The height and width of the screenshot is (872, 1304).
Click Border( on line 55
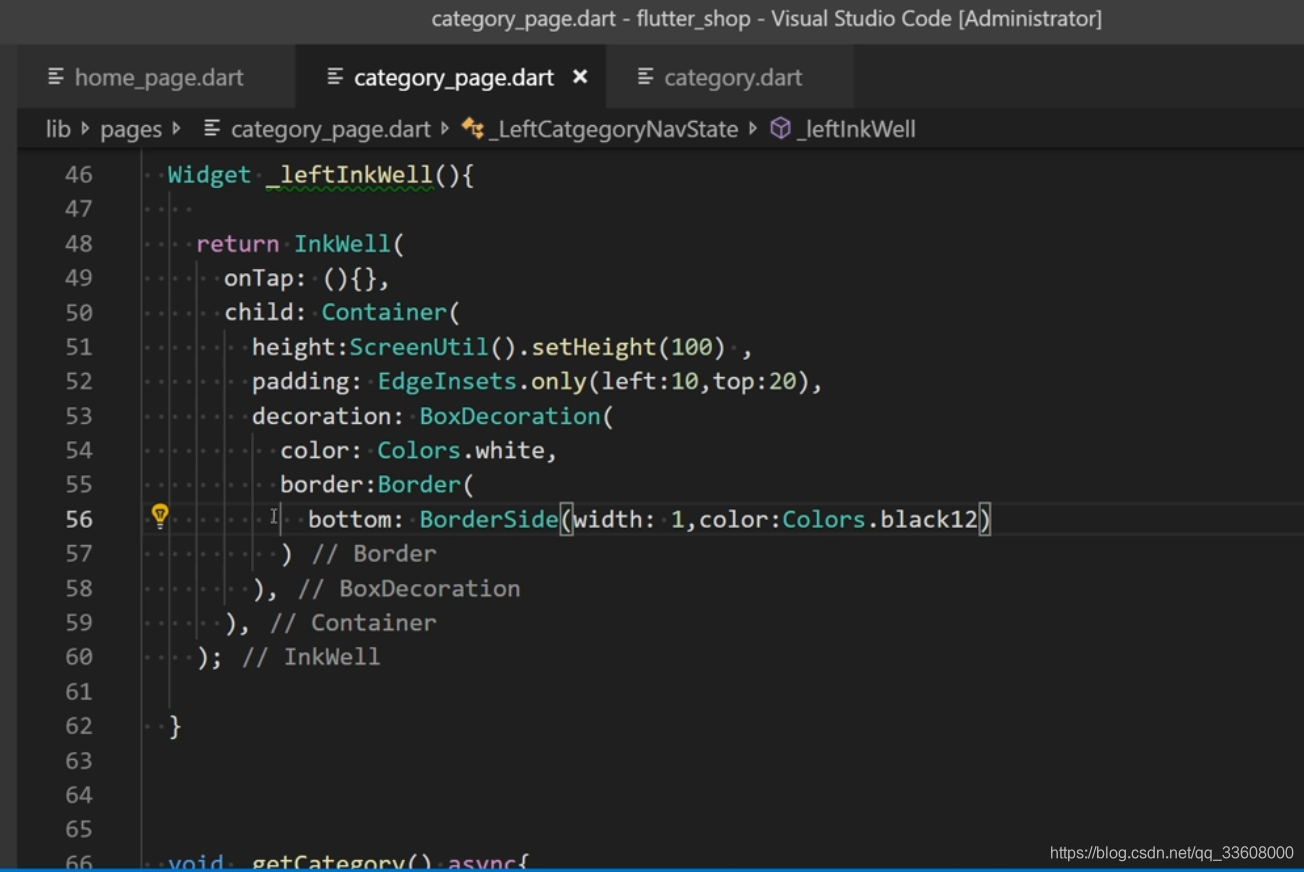[425, 485]
